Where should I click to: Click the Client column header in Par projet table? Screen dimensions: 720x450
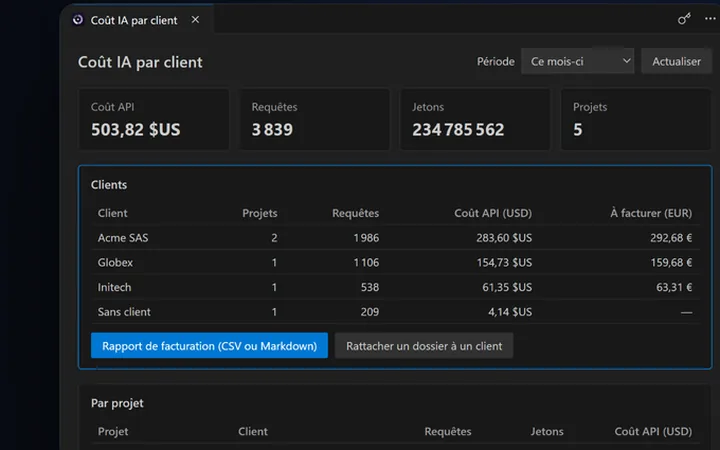253,432
